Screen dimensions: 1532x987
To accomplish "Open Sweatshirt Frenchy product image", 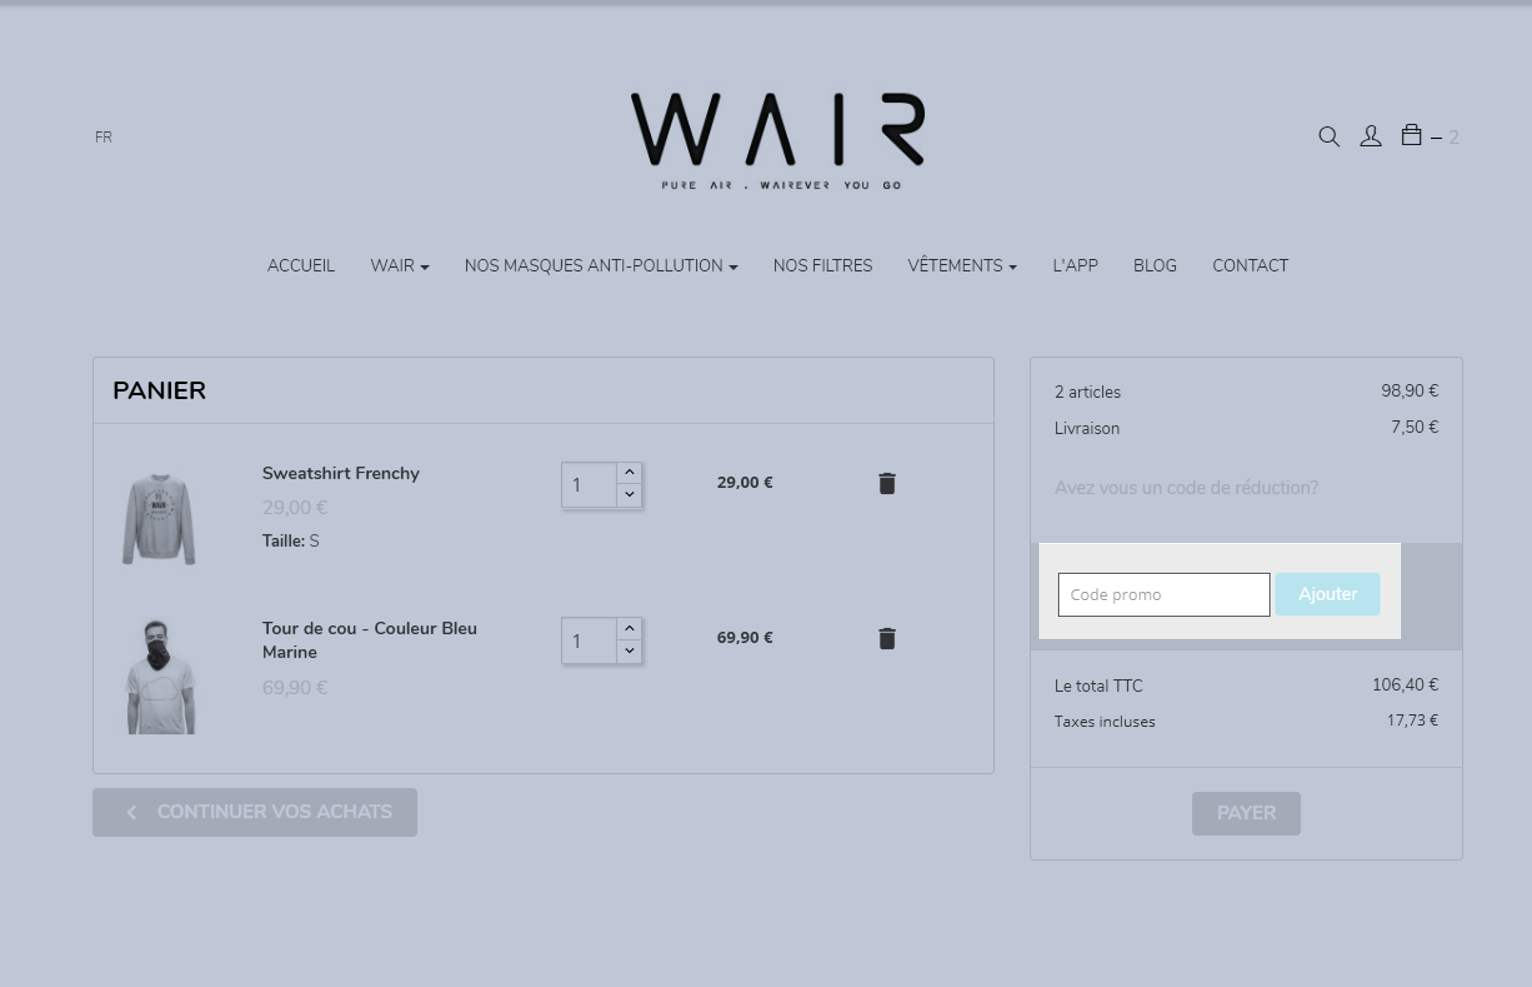I will tap(159, 518).
